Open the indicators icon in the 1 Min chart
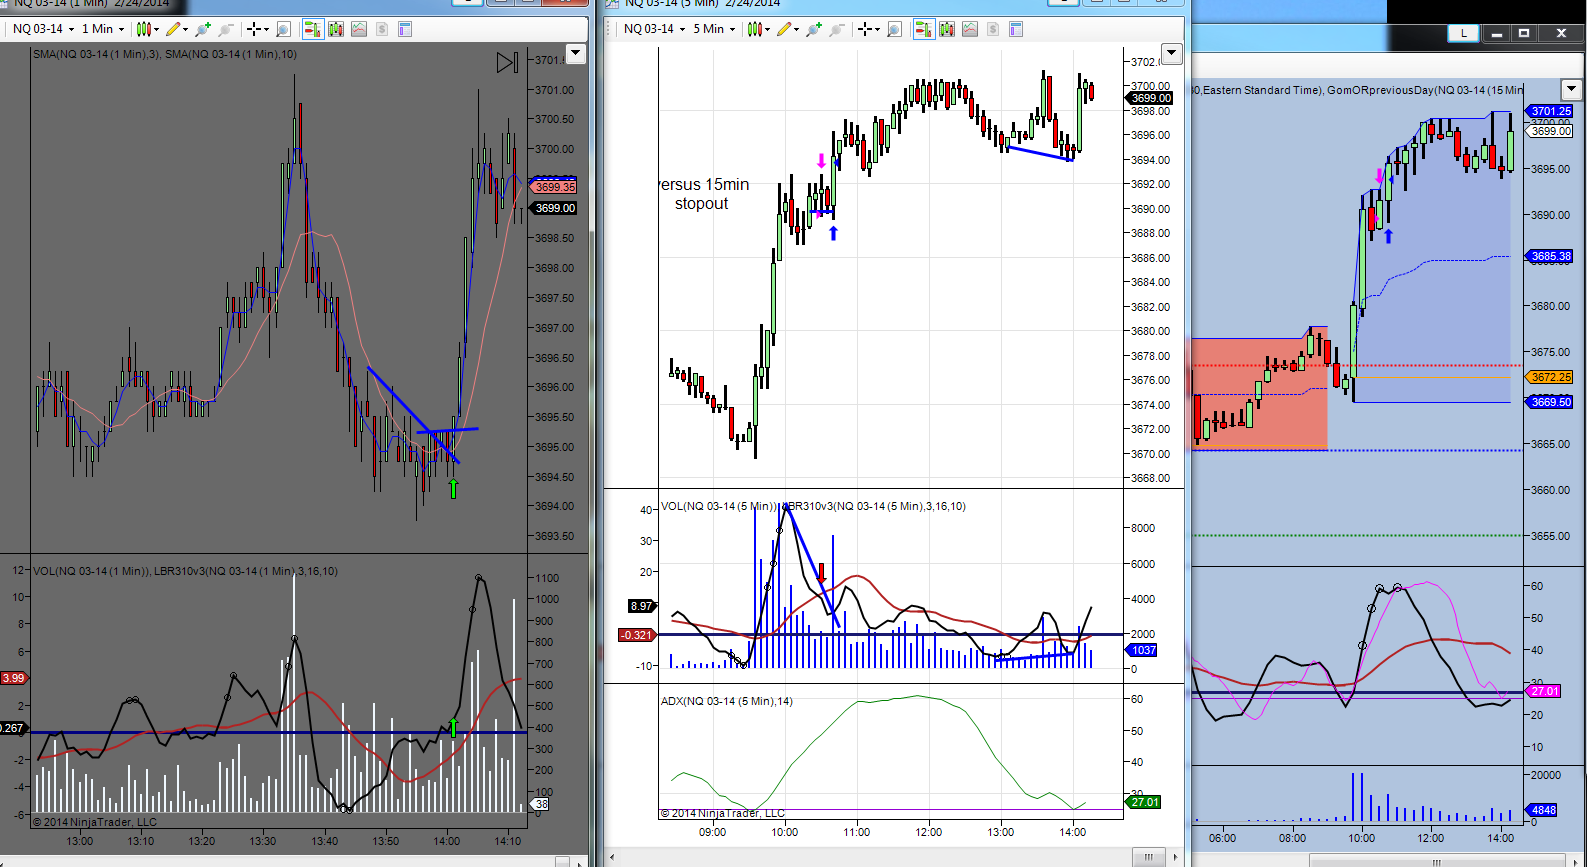This screenshot has height=867, width=1587. tap(359, 29)
